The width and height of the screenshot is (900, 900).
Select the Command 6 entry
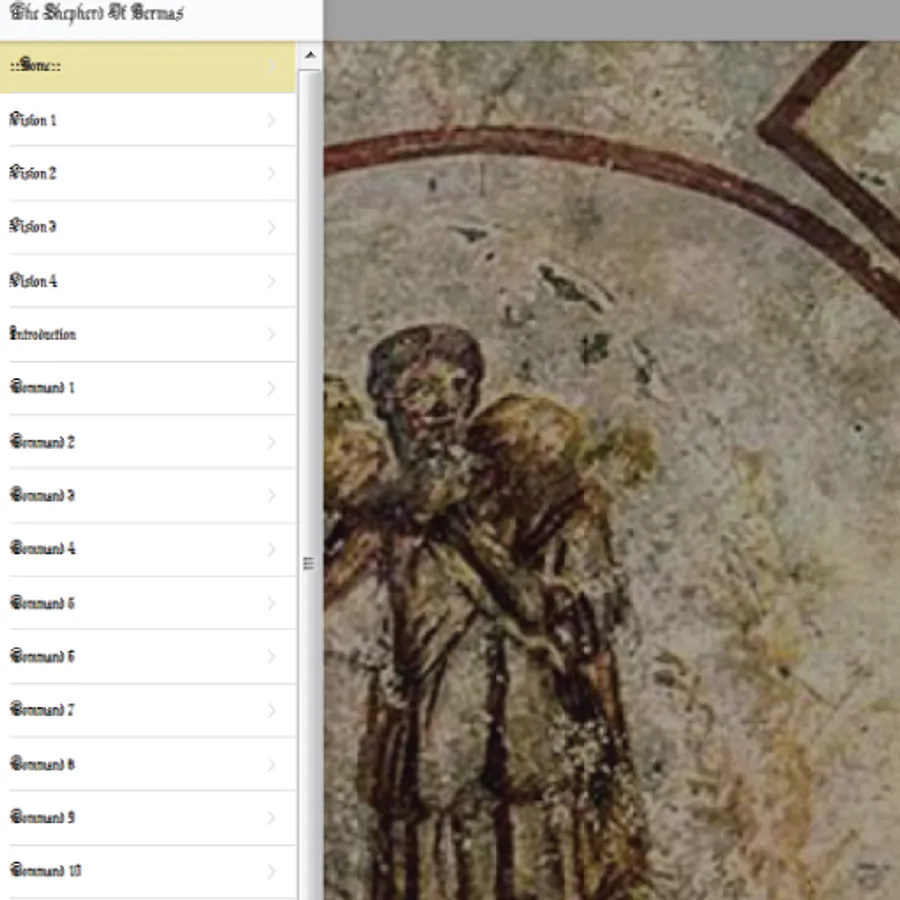pos(148,656)
